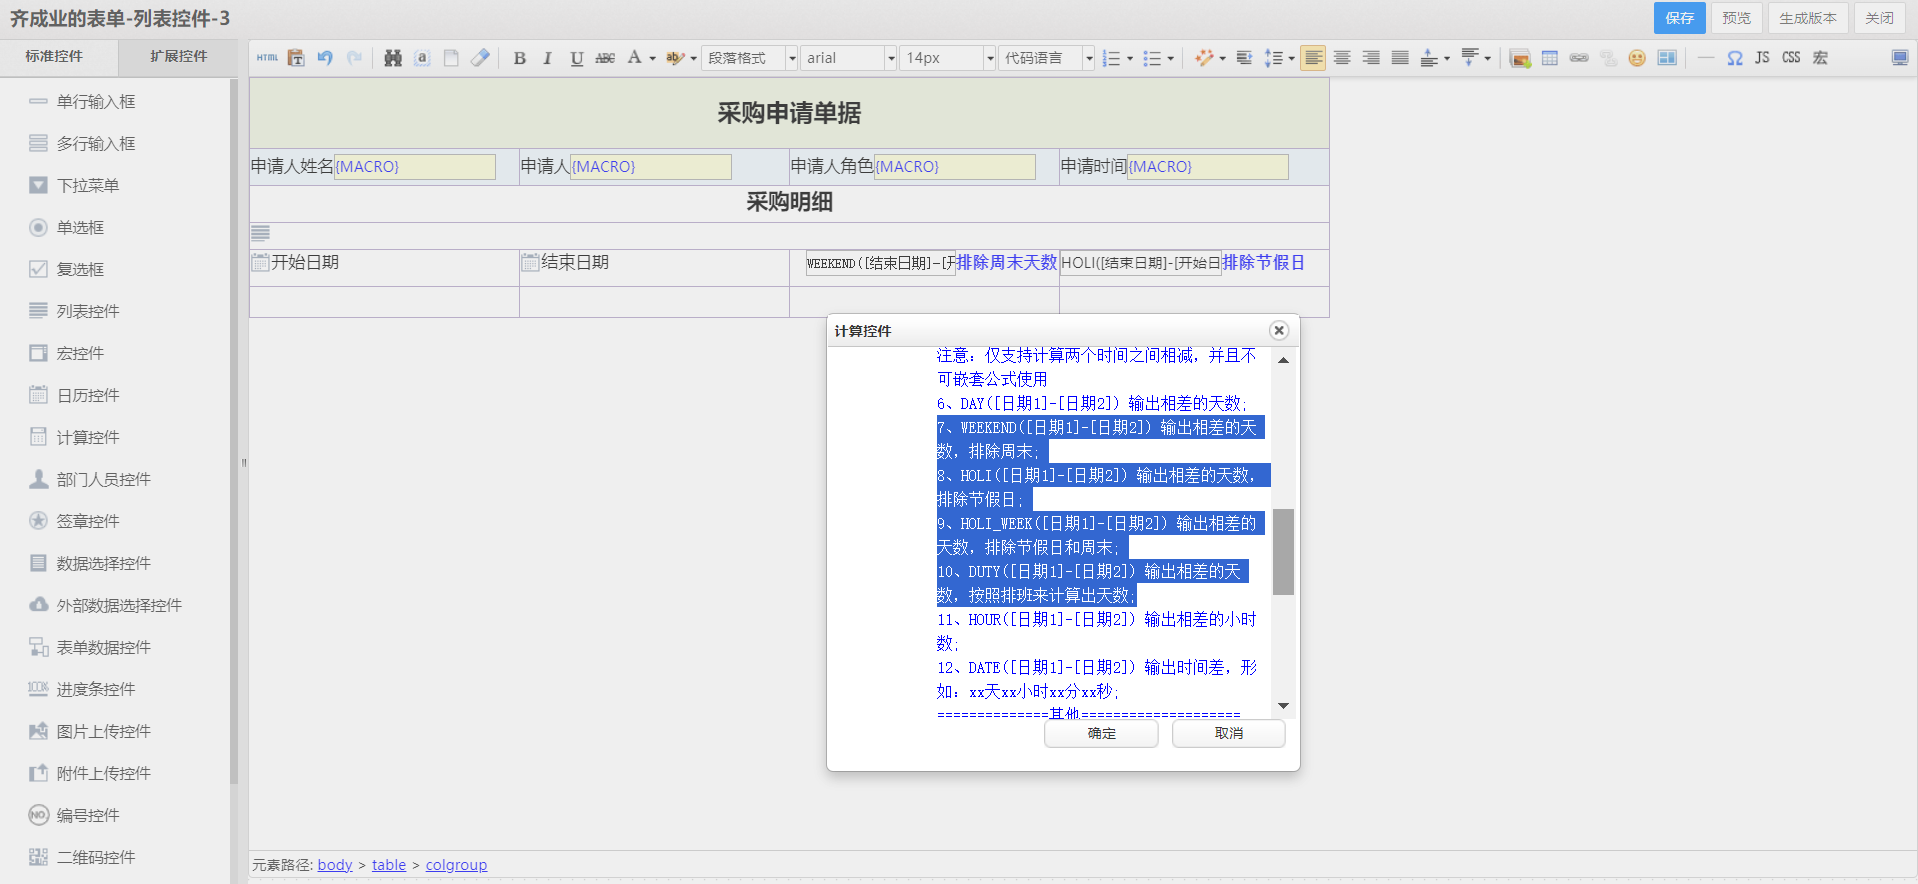Switch to the 扩展控件 tab

(x=179, y=57)
